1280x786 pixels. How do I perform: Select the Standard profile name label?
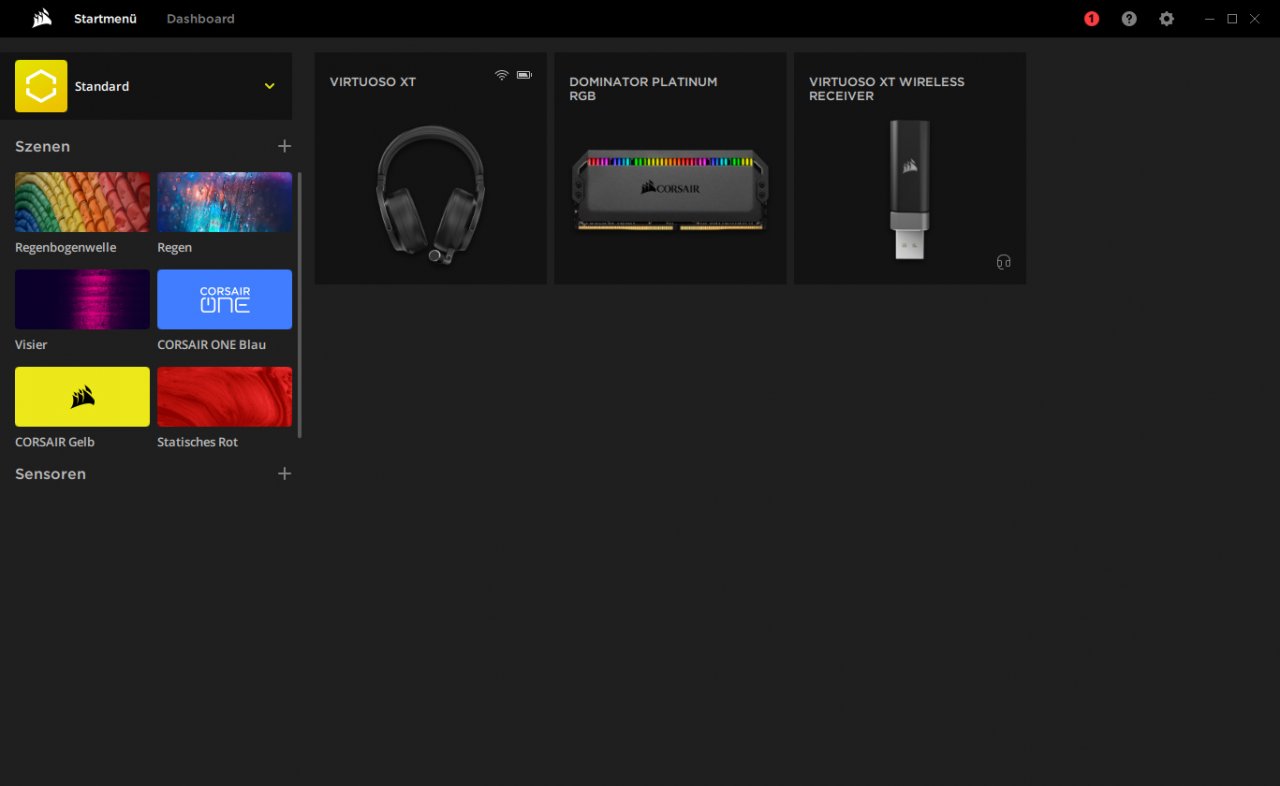[x=102, y=86]
